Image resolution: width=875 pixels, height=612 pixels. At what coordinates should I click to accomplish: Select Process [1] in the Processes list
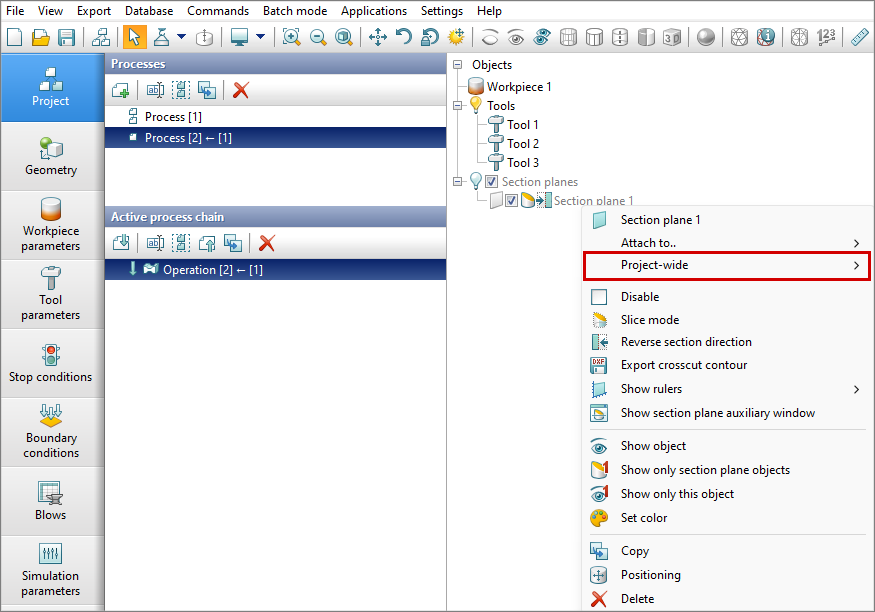click(x=173, y=117)
